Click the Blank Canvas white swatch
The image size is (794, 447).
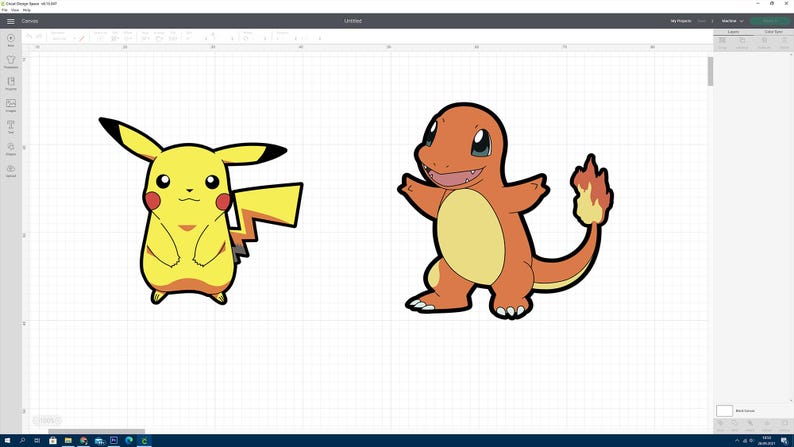[724, 411]
